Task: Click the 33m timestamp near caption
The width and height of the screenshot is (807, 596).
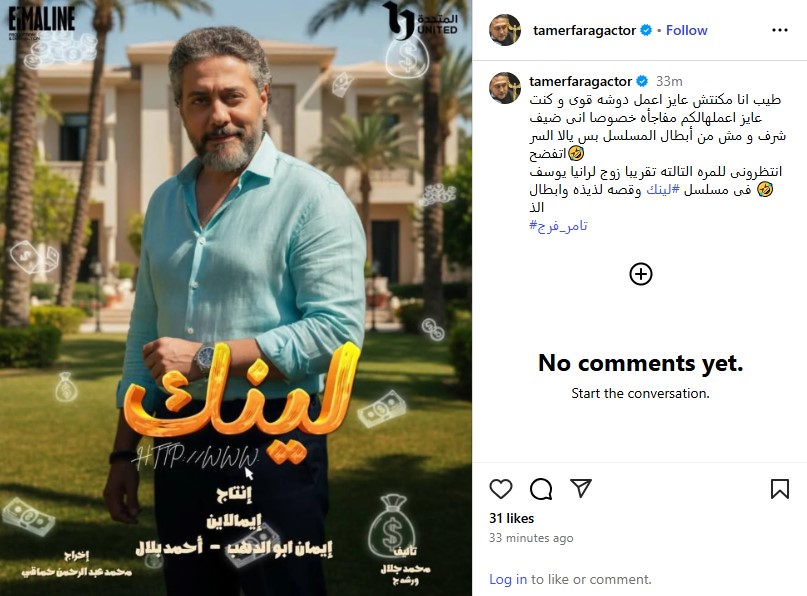Action: click(669, 81)
